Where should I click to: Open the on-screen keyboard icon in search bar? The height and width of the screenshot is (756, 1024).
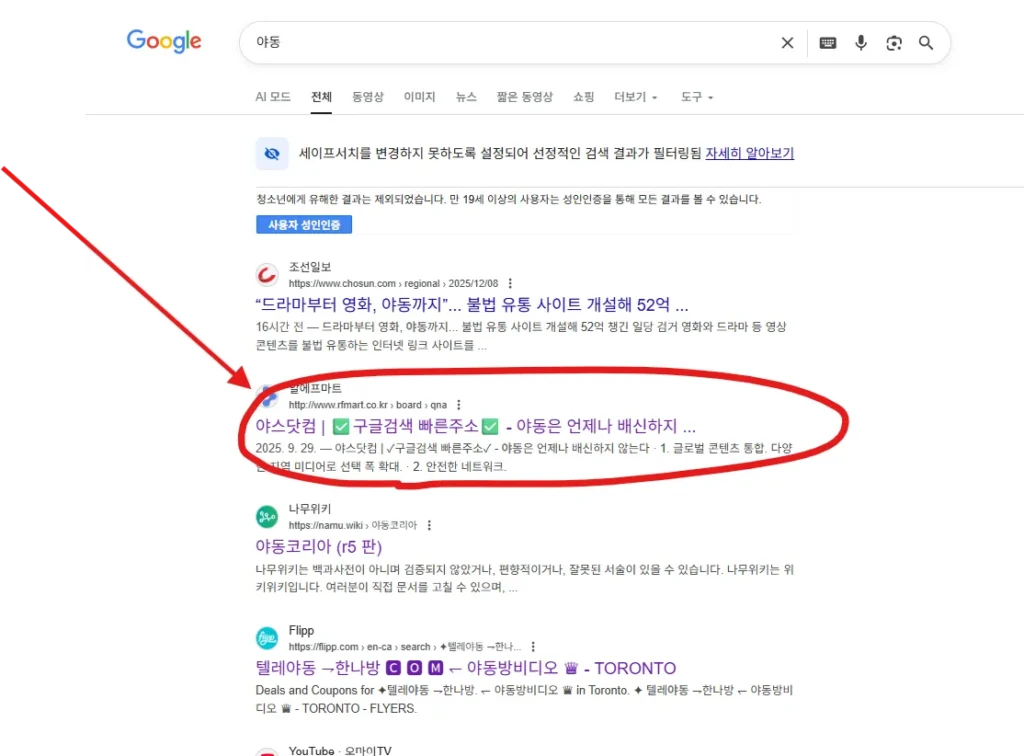828,43
